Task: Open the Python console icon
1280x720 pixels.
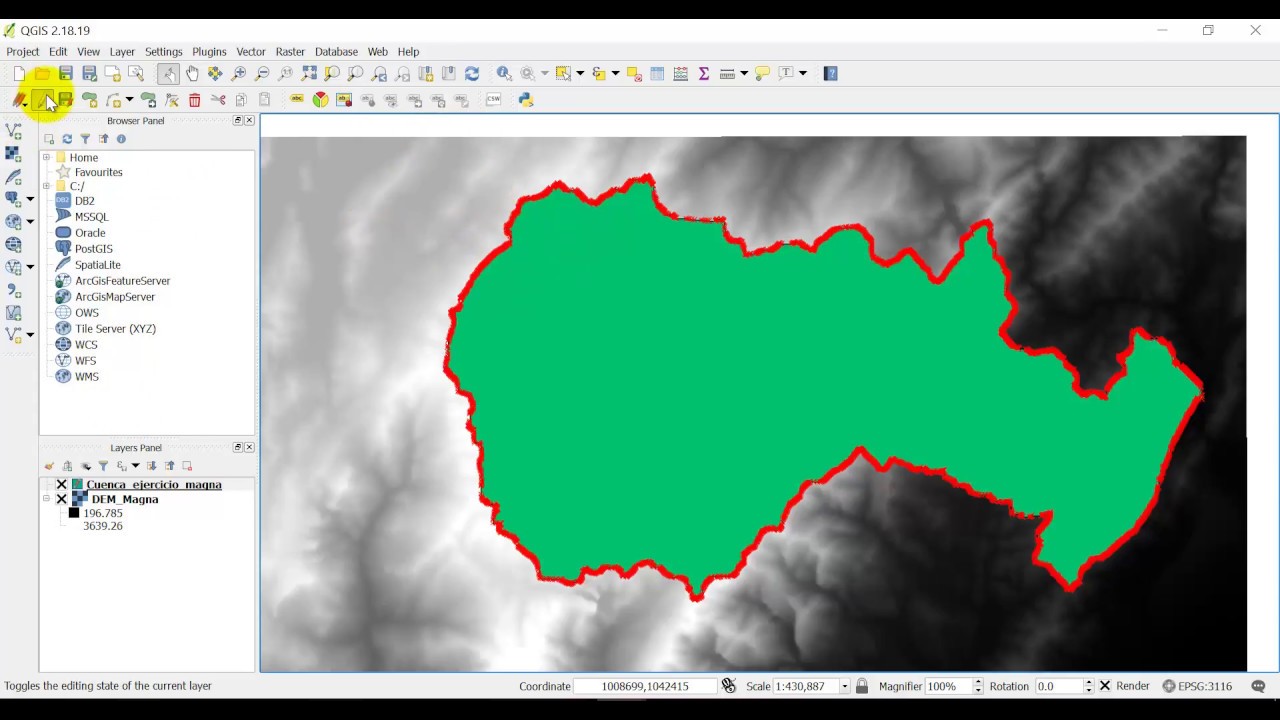Action: (526, 100)
